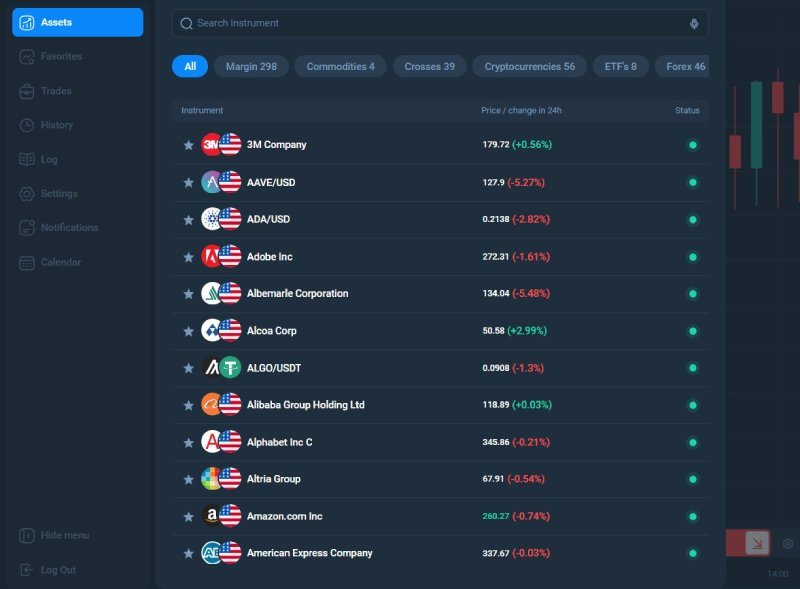Viewport: 800px width, 589px height.
Task: Click the Status column header
Action: [687, 110]
